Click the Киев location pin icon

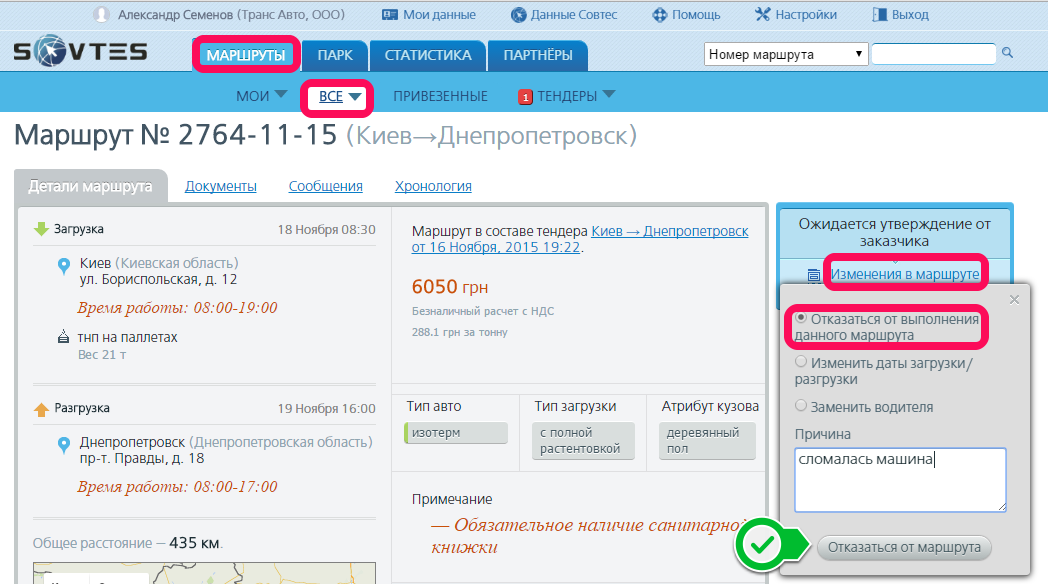tap(63, 266)
